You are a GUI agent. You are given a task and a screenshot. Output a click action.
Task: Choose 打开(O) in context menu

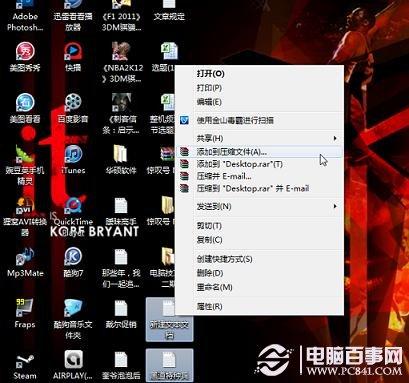pos(259,74)
